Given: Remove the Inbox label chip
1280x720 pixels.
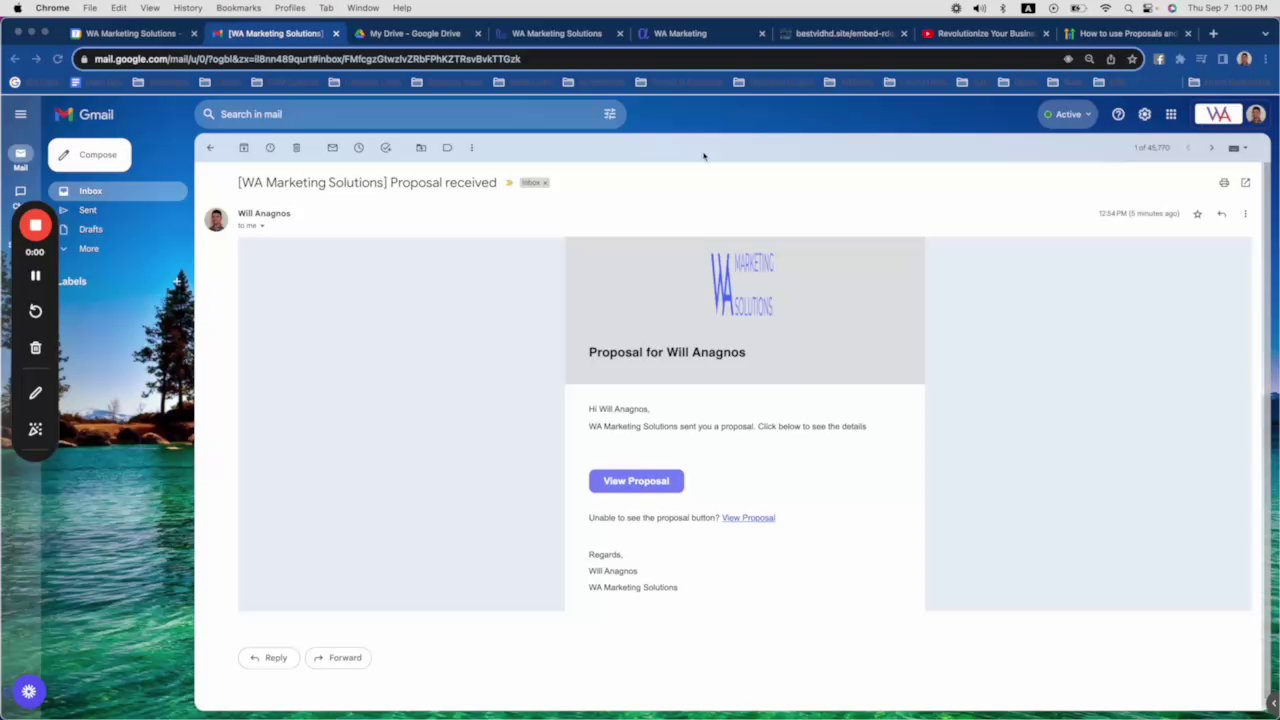Looking at the screenshot, I should tap(545, 183).
